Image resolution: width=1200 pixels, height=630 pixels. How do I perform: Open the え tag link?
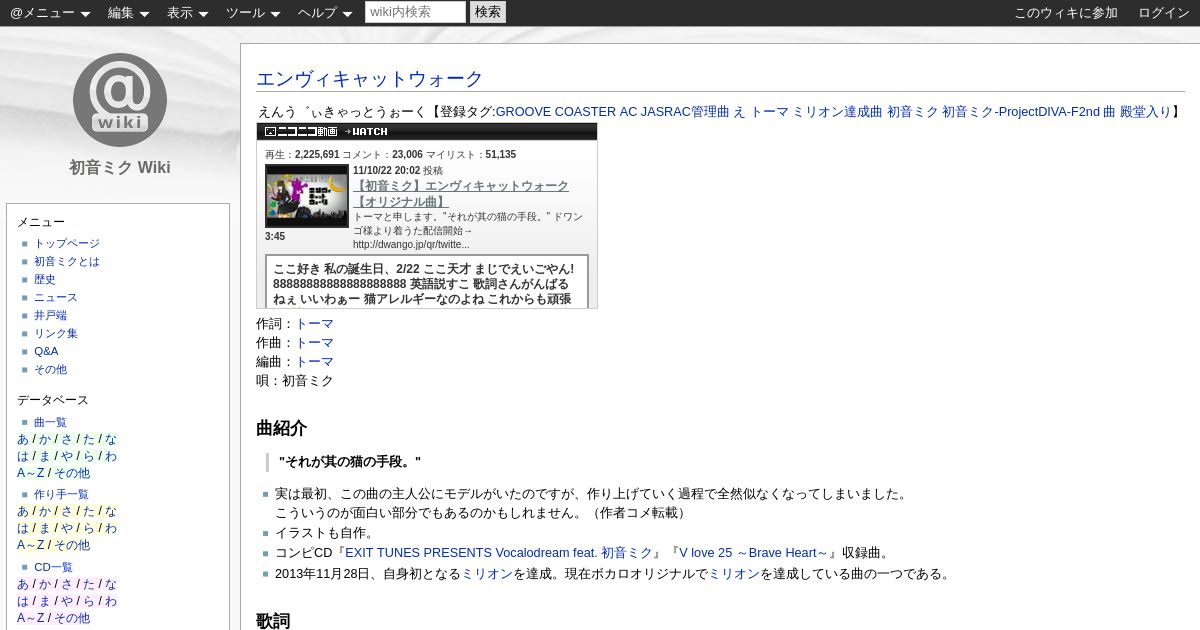739,112
